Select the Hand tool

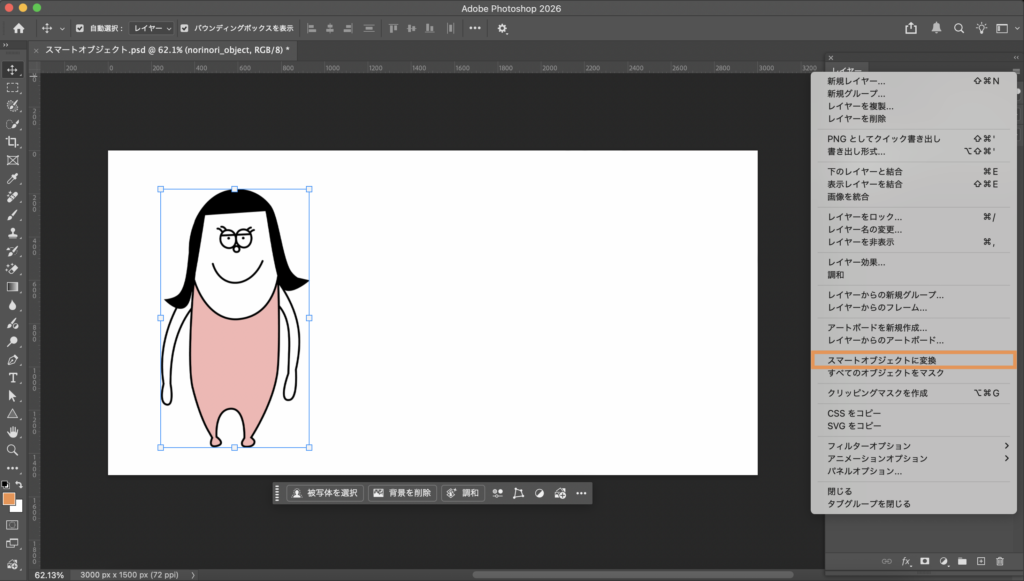(13, 432)
